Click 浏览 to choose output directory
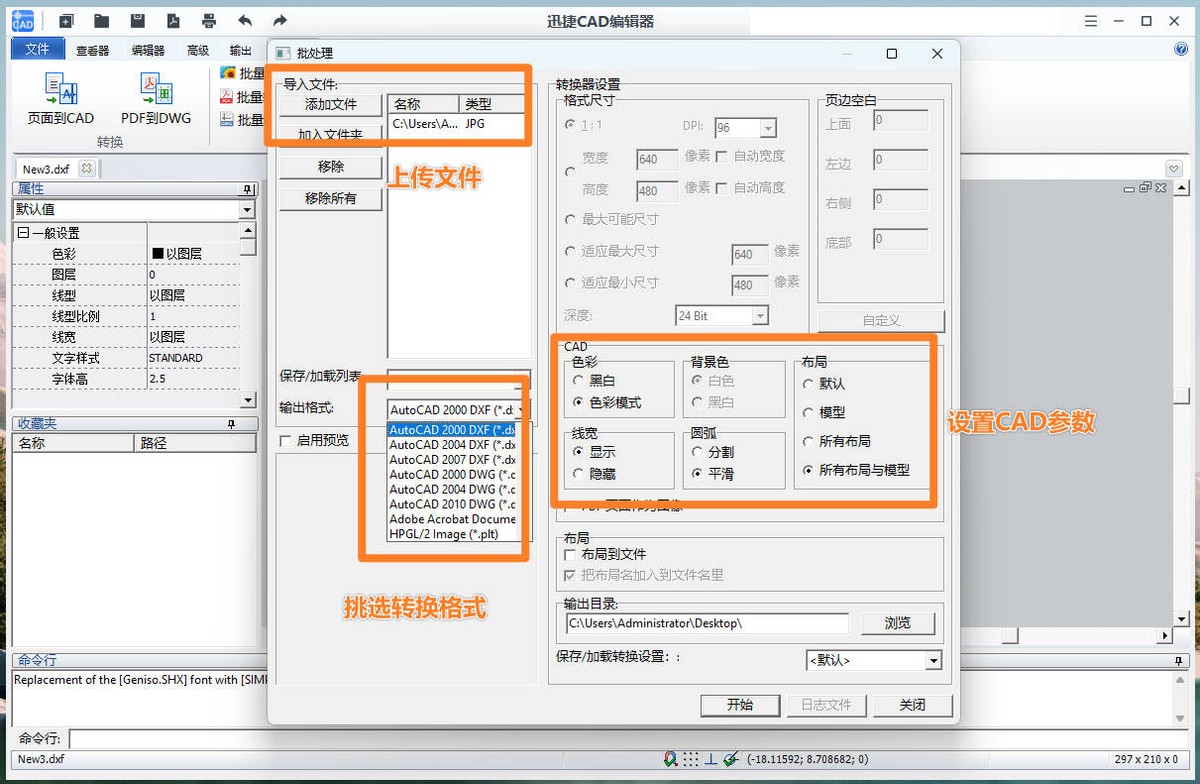 (897, 622)
